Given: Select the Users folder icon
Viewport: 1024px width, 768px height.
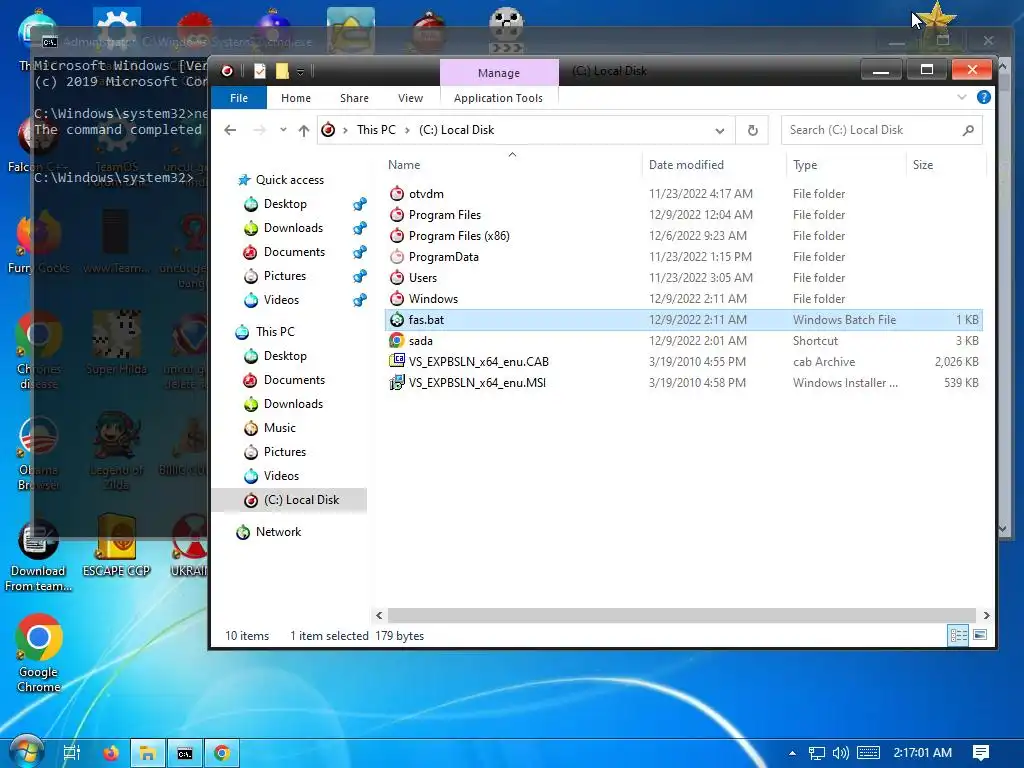Looking at the screenshot, I should (396, 278).
